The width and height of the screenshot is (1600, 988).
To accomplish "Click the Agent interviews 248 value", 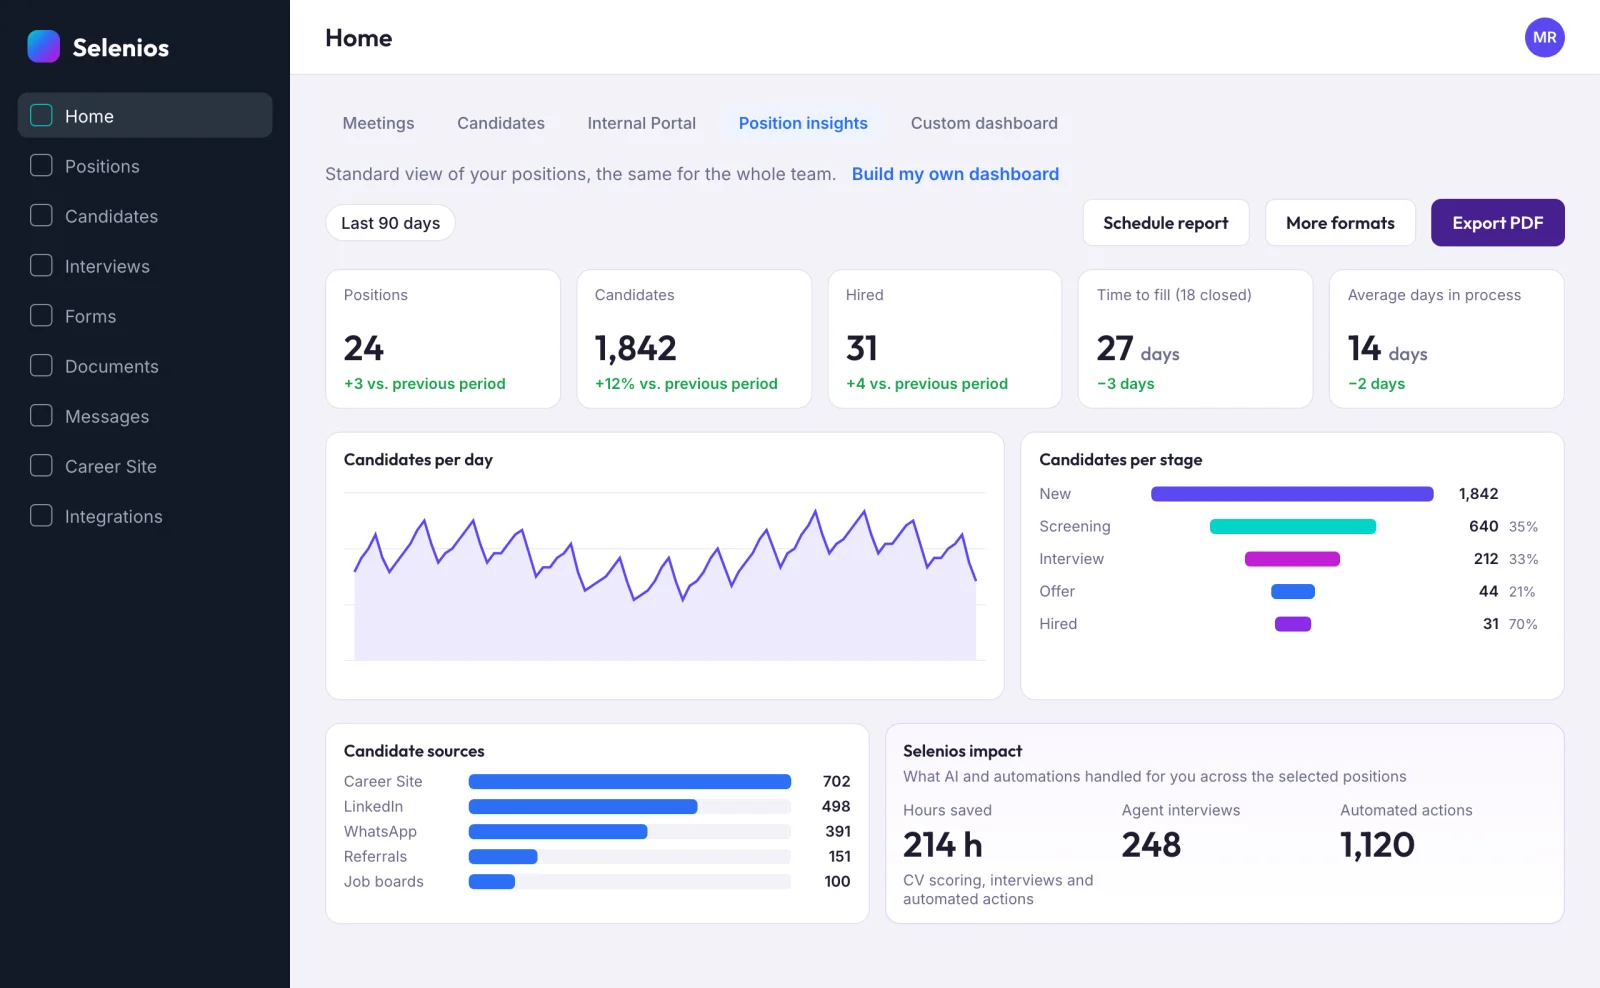I will pyautogui.click(x=1151, y=845).
